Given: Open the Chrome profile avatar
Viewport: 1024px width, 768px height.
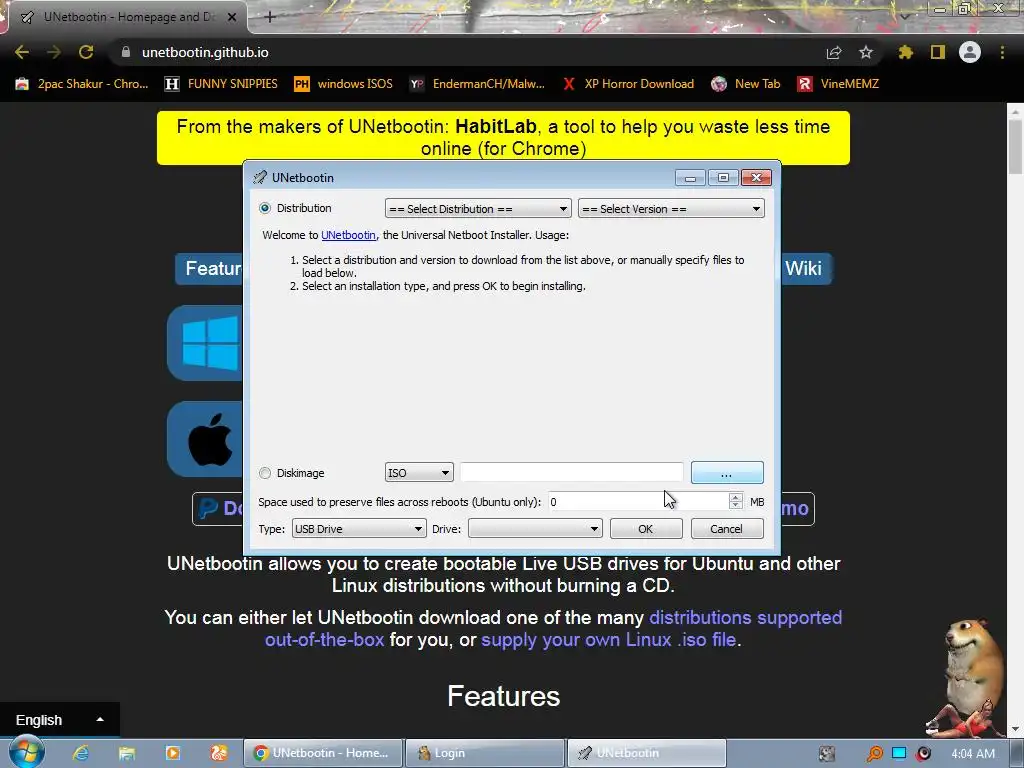Looking at the screenshot, I should (970, 52).
